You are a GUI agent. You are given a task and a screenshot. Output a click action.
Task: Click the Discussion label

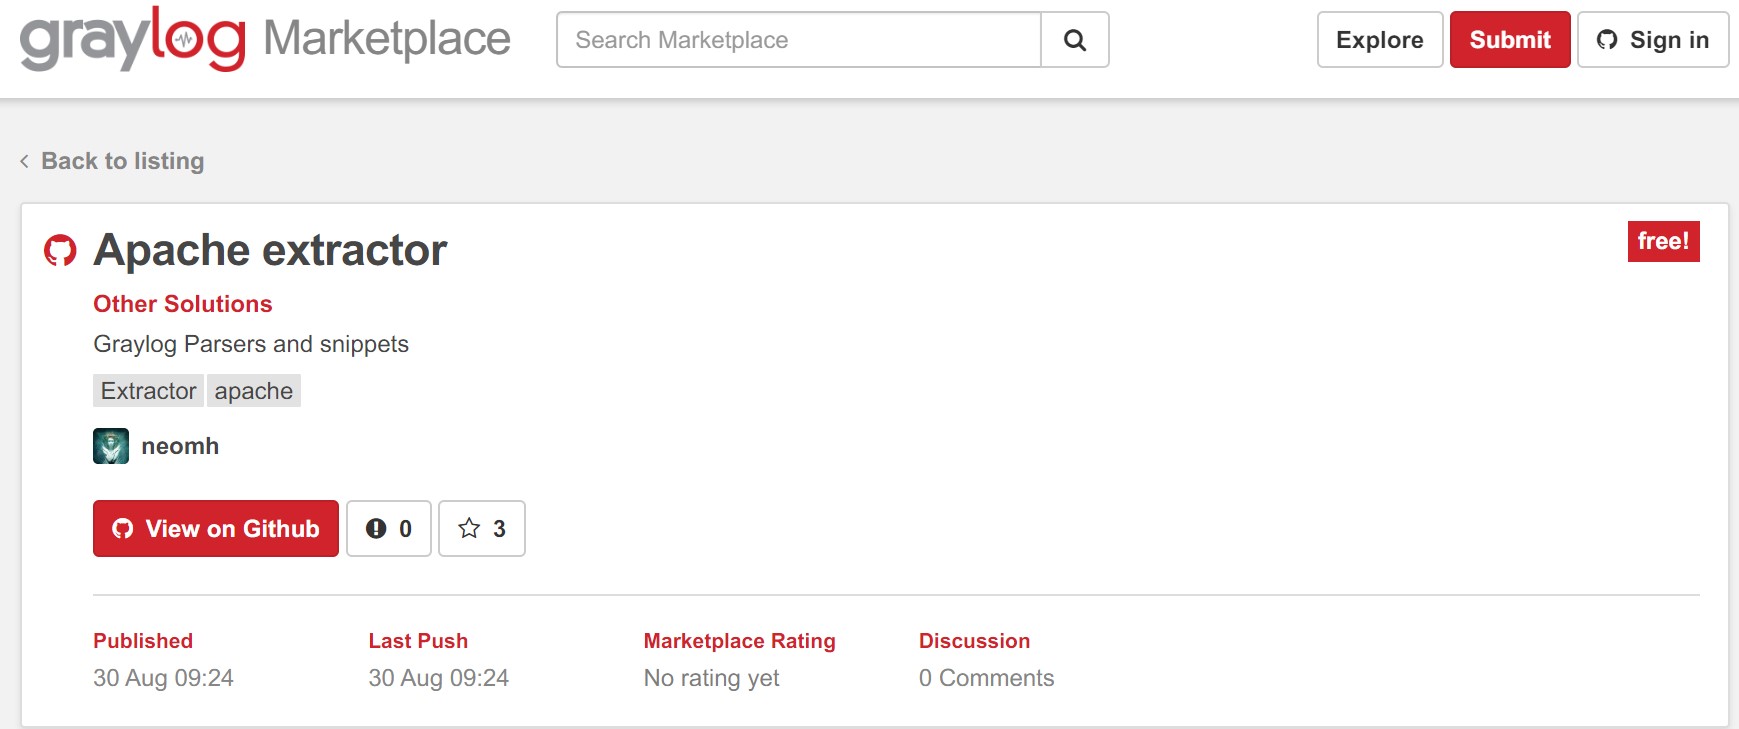(974, 641)
